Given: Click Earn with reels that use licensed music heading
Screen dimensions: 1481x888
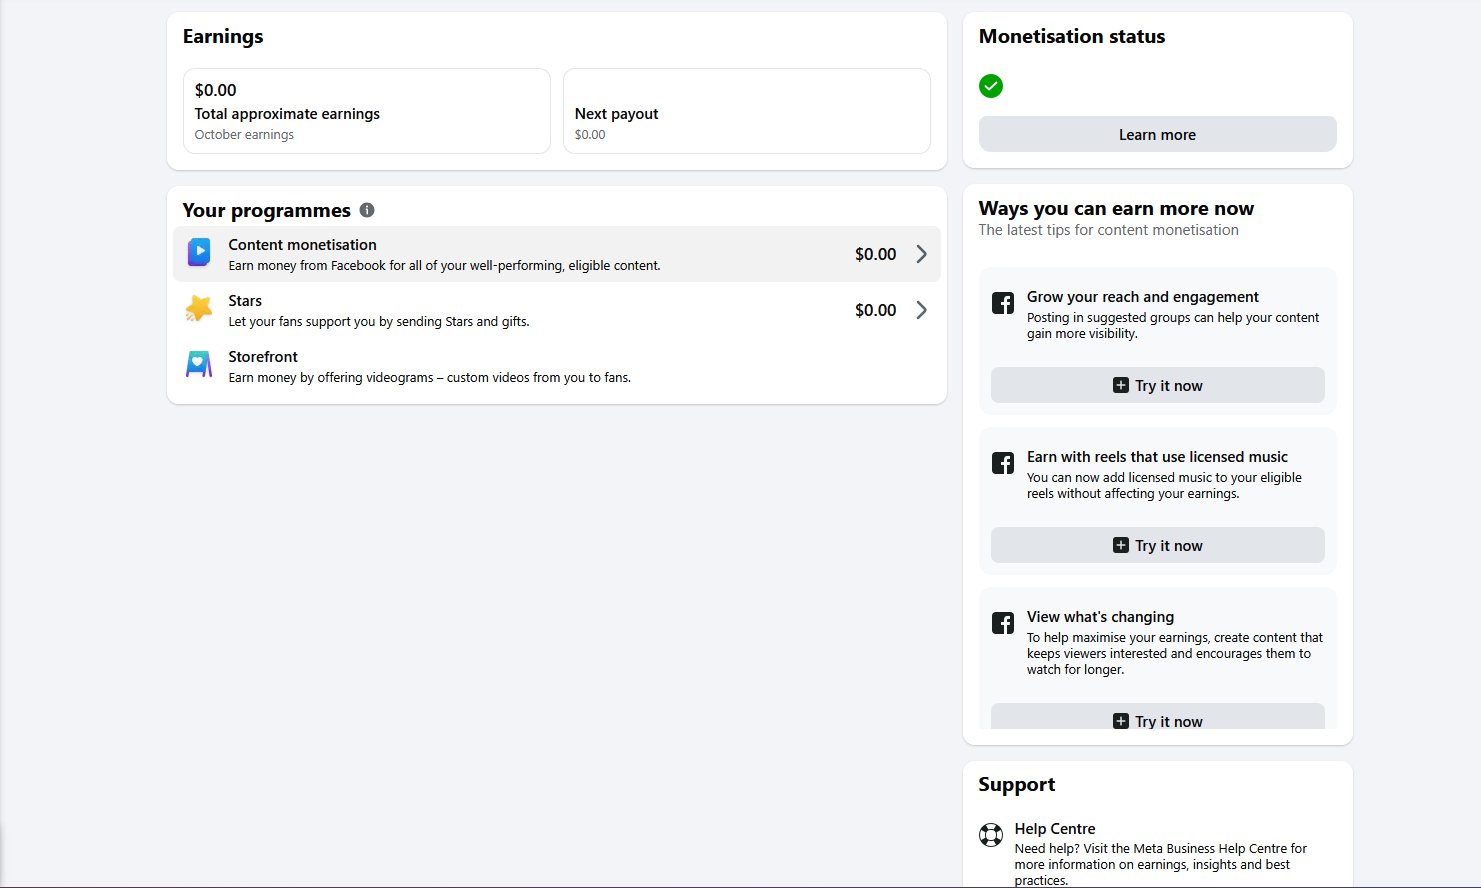Looking at the screenshot, I should coord(1157,457).
